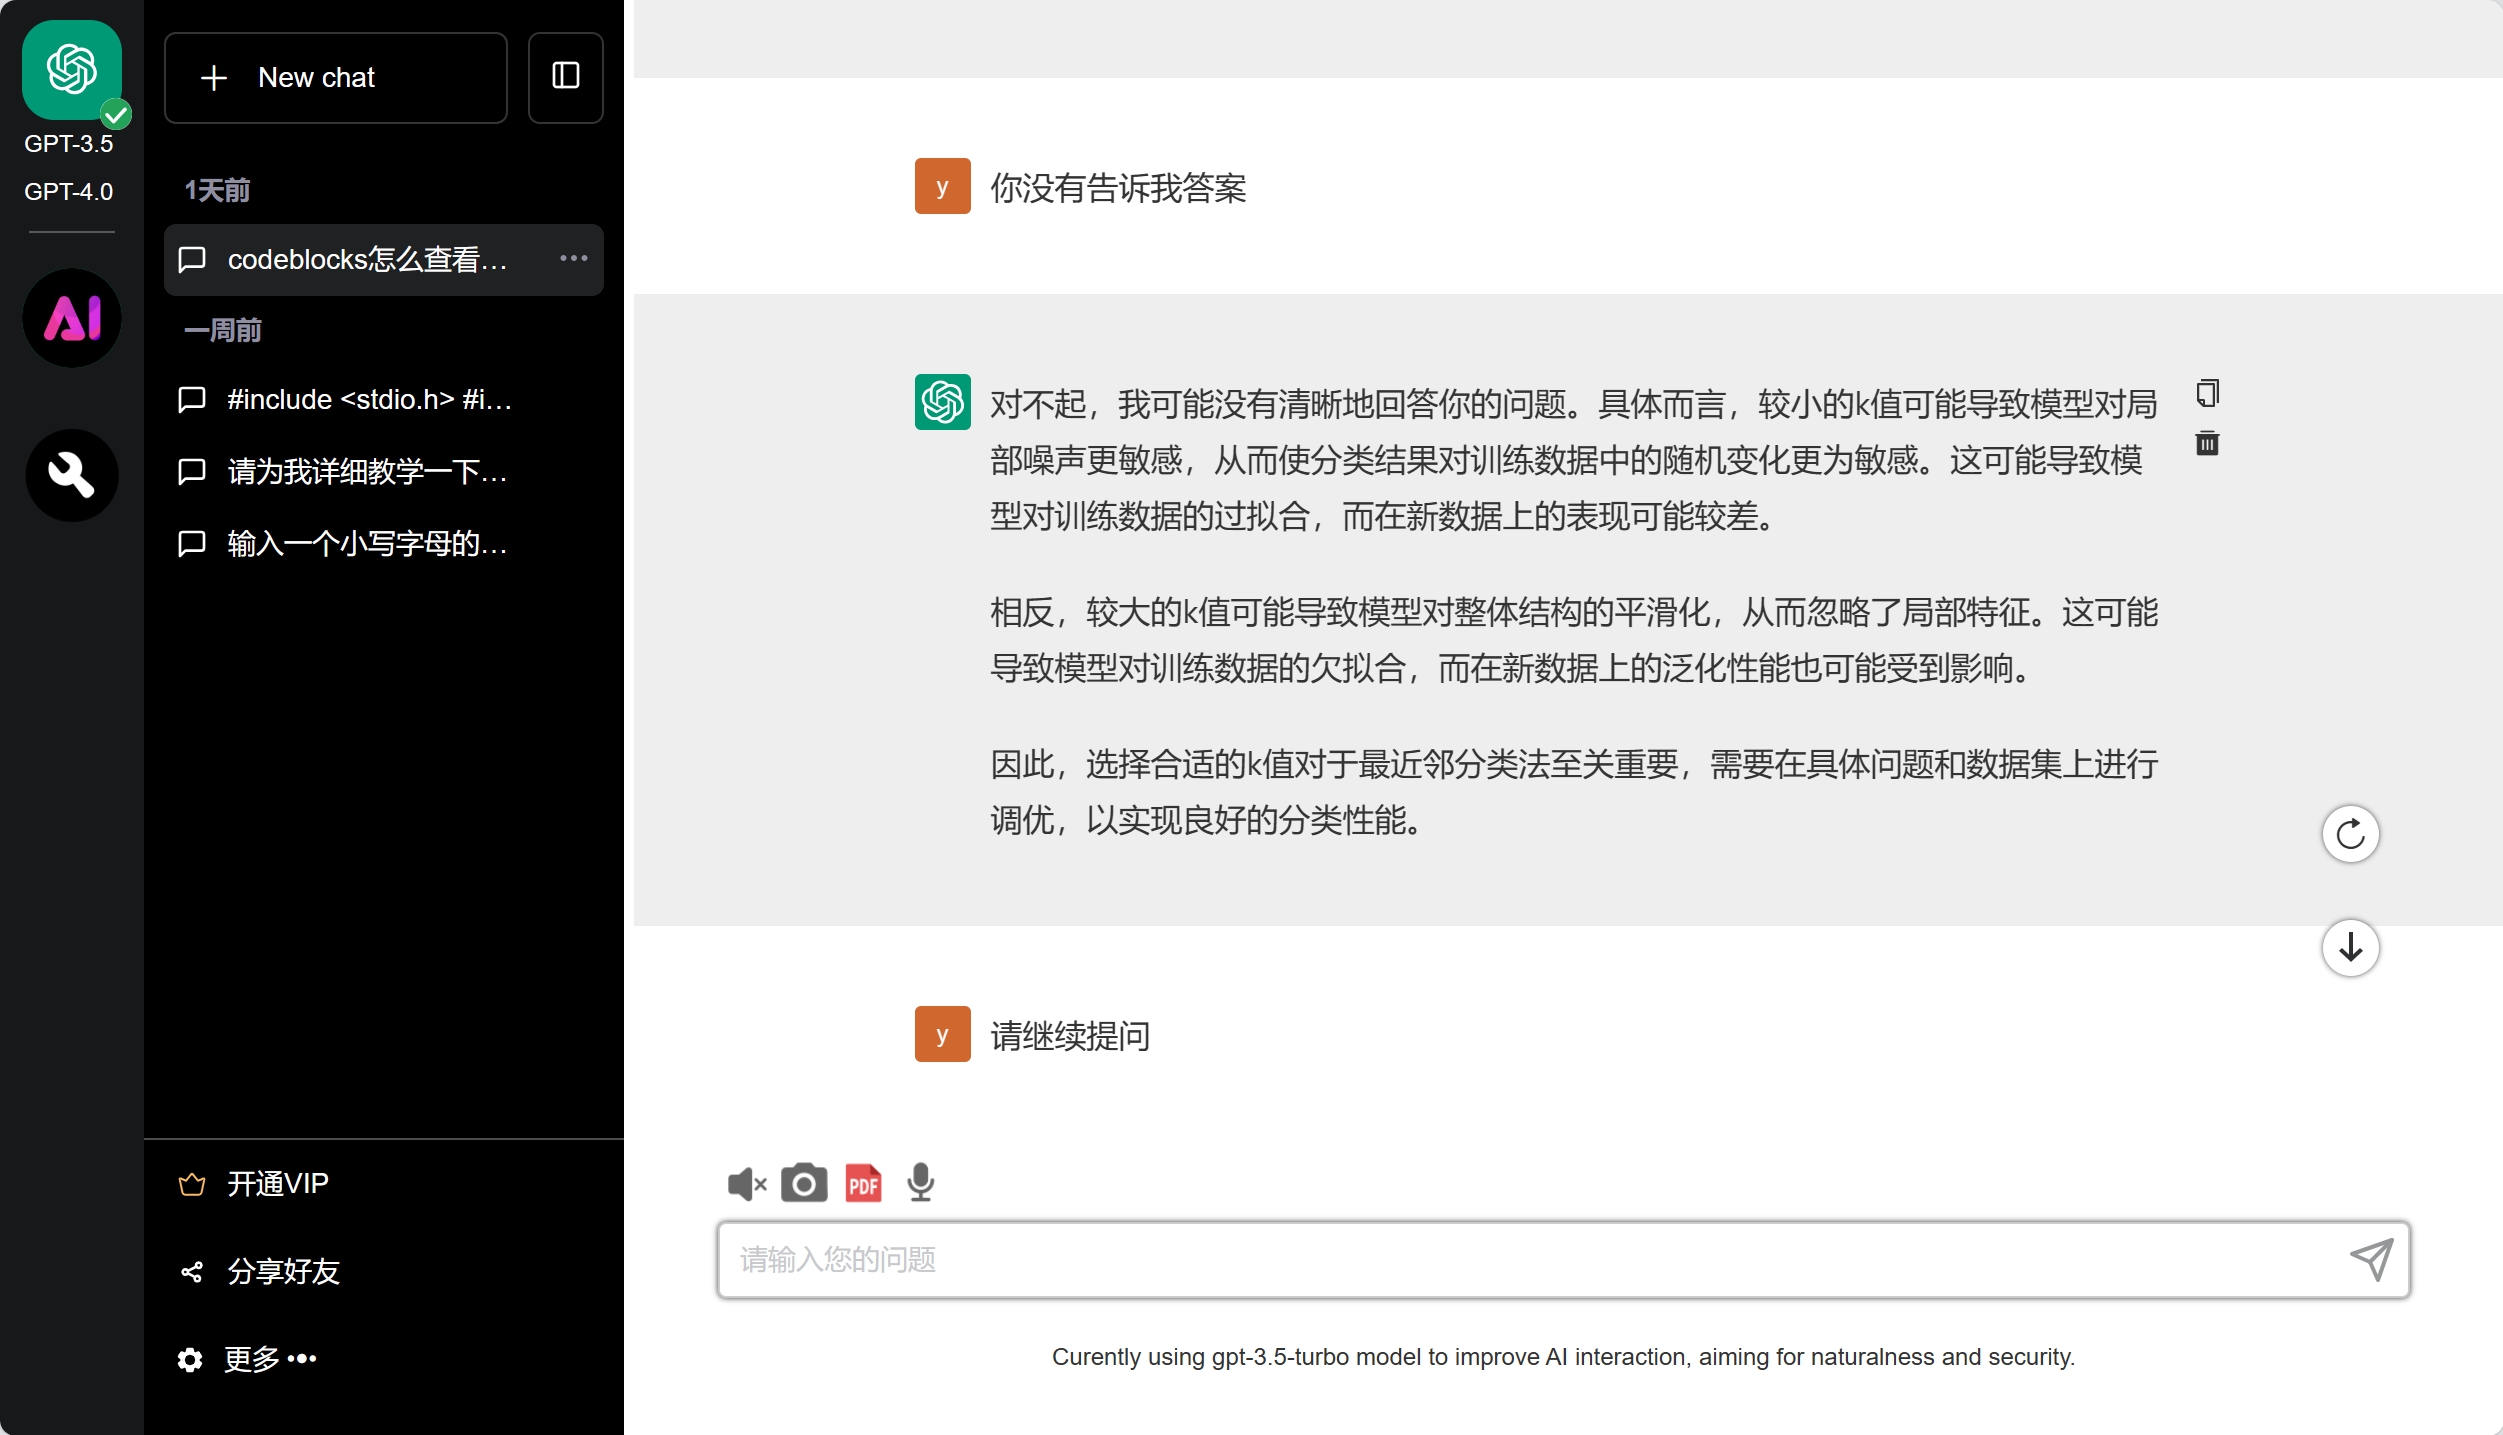Open the colorful AI tools icon
This screenshot has height=1435, width=2503.
(x=71, y=318)
